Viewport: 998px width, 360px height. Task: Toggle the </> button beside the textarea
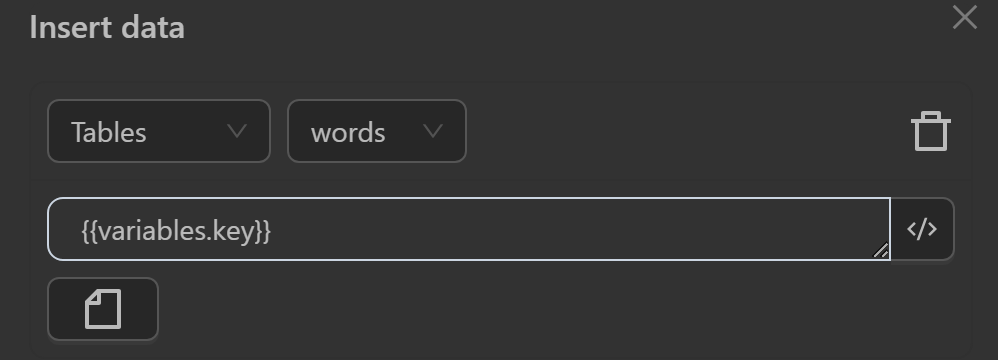coord(922,229)
